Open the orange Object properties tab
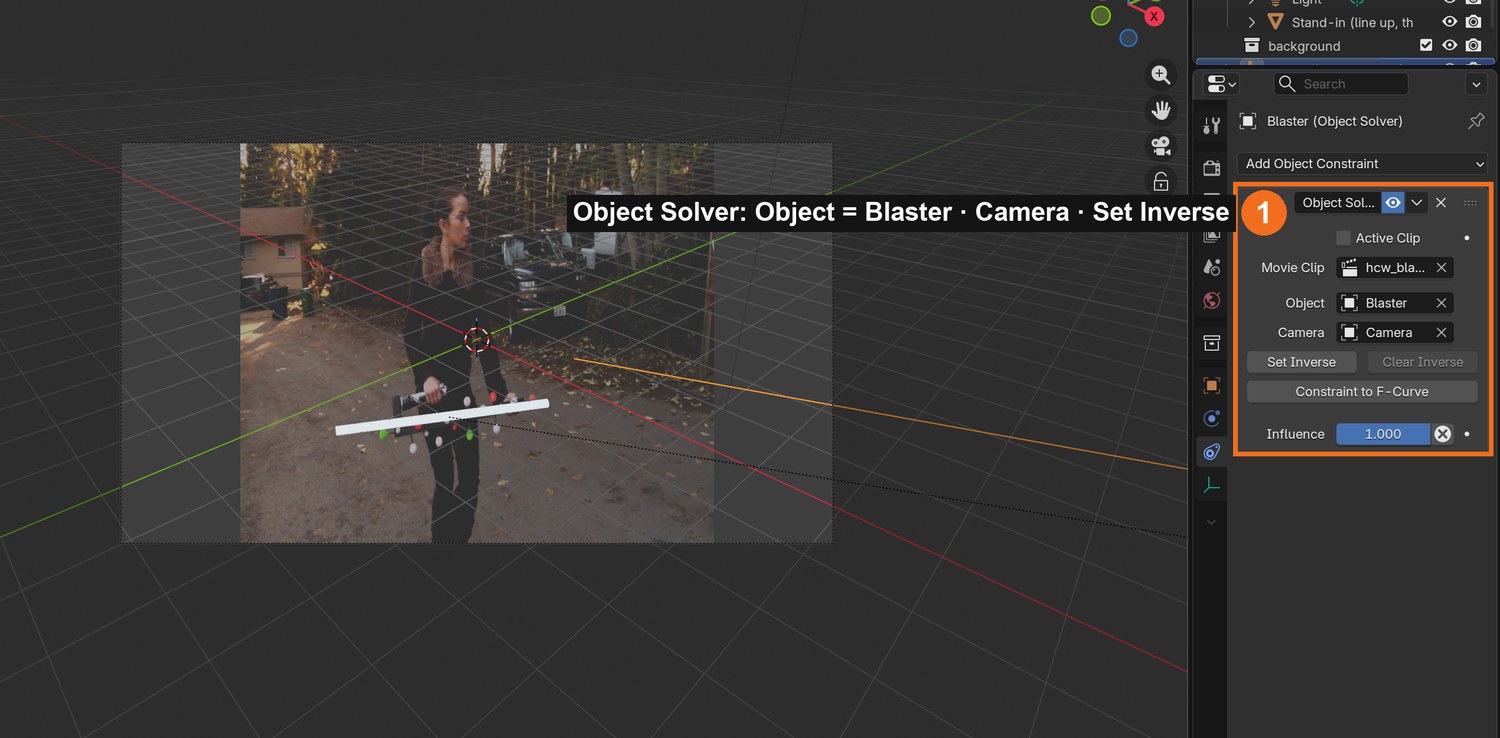Image resolution: width=1500 pixels, height=738 pixels. click(1212, 385)
